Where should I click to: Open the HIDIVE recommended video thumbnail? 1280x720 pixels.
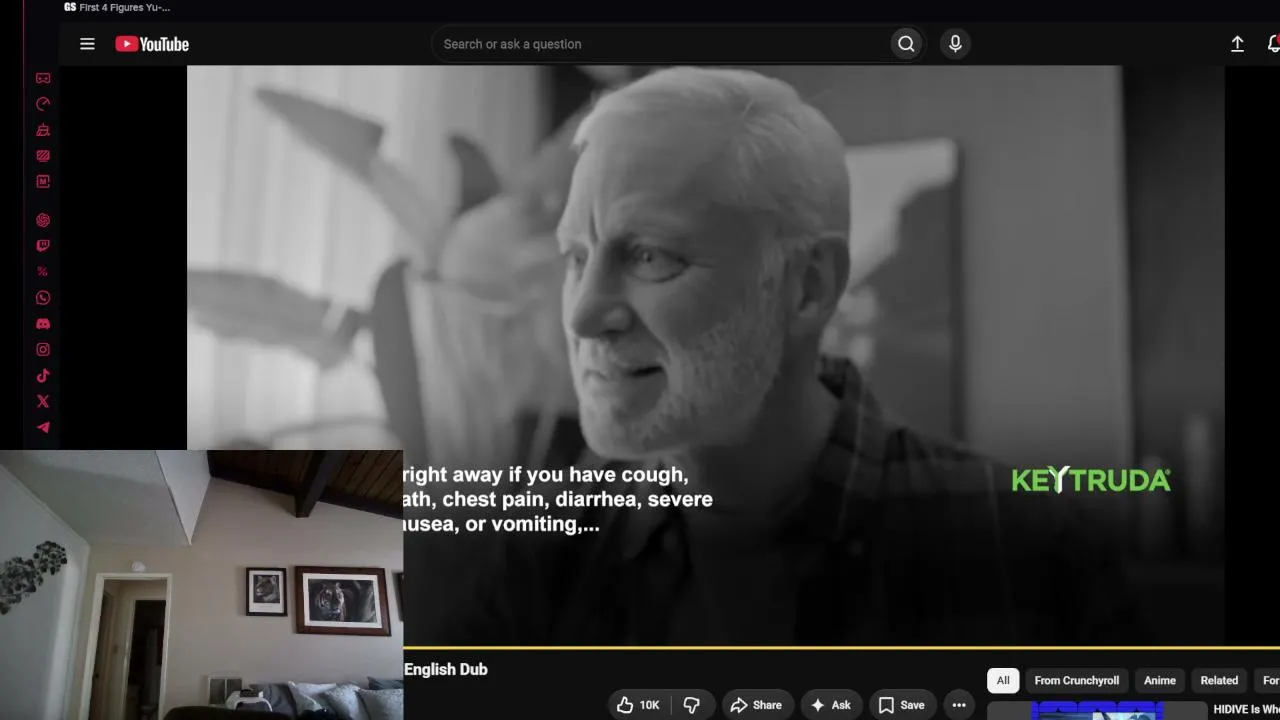click(x=1096, y=711)
